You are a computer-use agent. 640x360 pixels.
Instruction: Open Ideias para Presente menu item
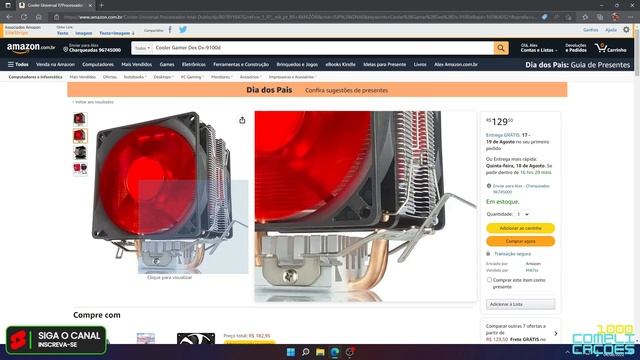(384, 64)
